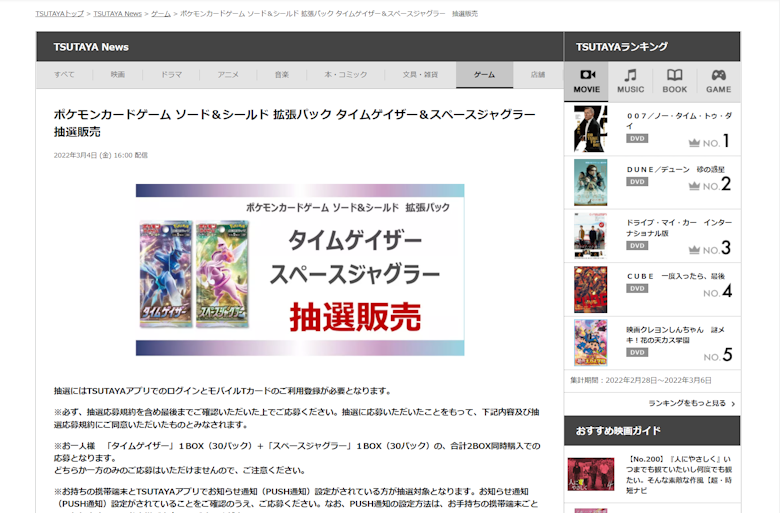Click the crown icon beside NO.1
780x513 pixels.
(x=694, y=143)
